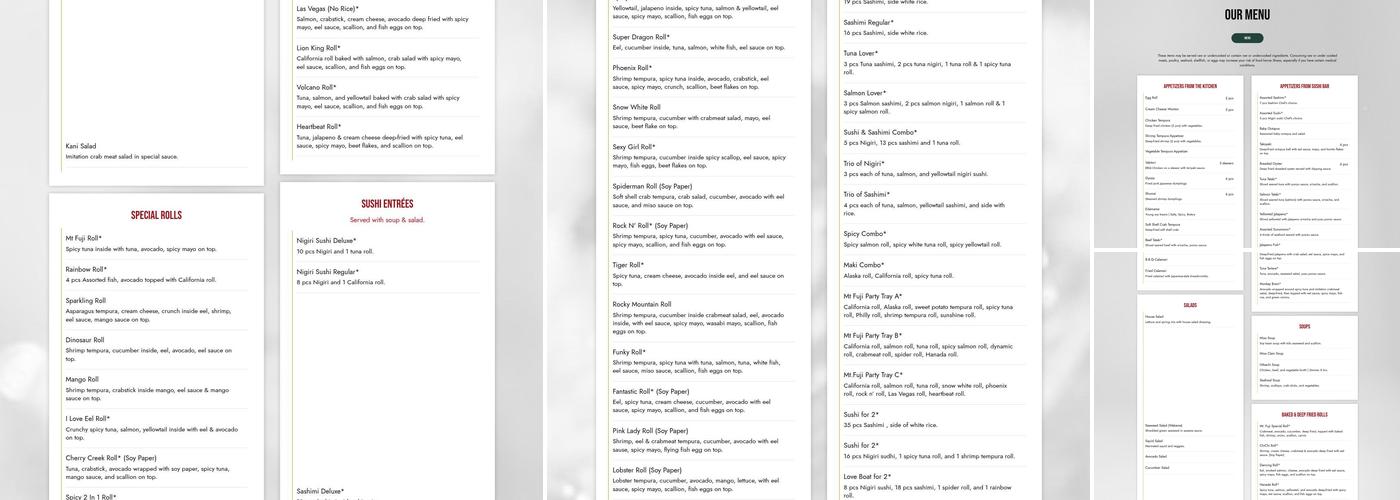The width and height of the screenshot is (1400, 500).
Task: Click the Mt Fuji Roll item
Action: coord(84,238)
